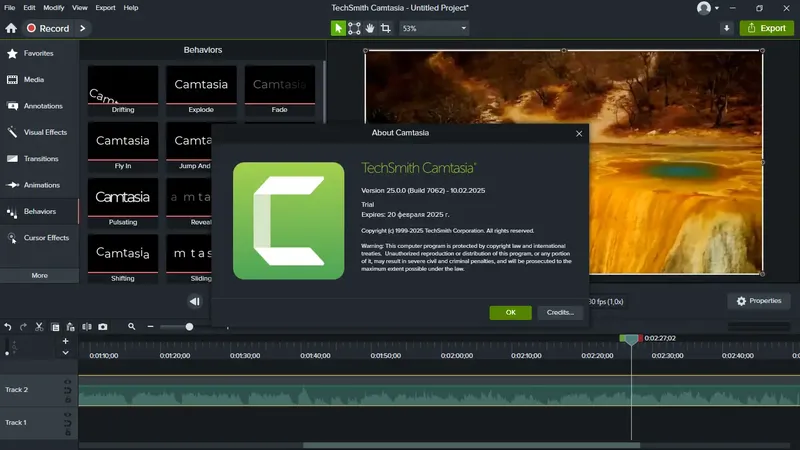Open the Modify menu

54,8
